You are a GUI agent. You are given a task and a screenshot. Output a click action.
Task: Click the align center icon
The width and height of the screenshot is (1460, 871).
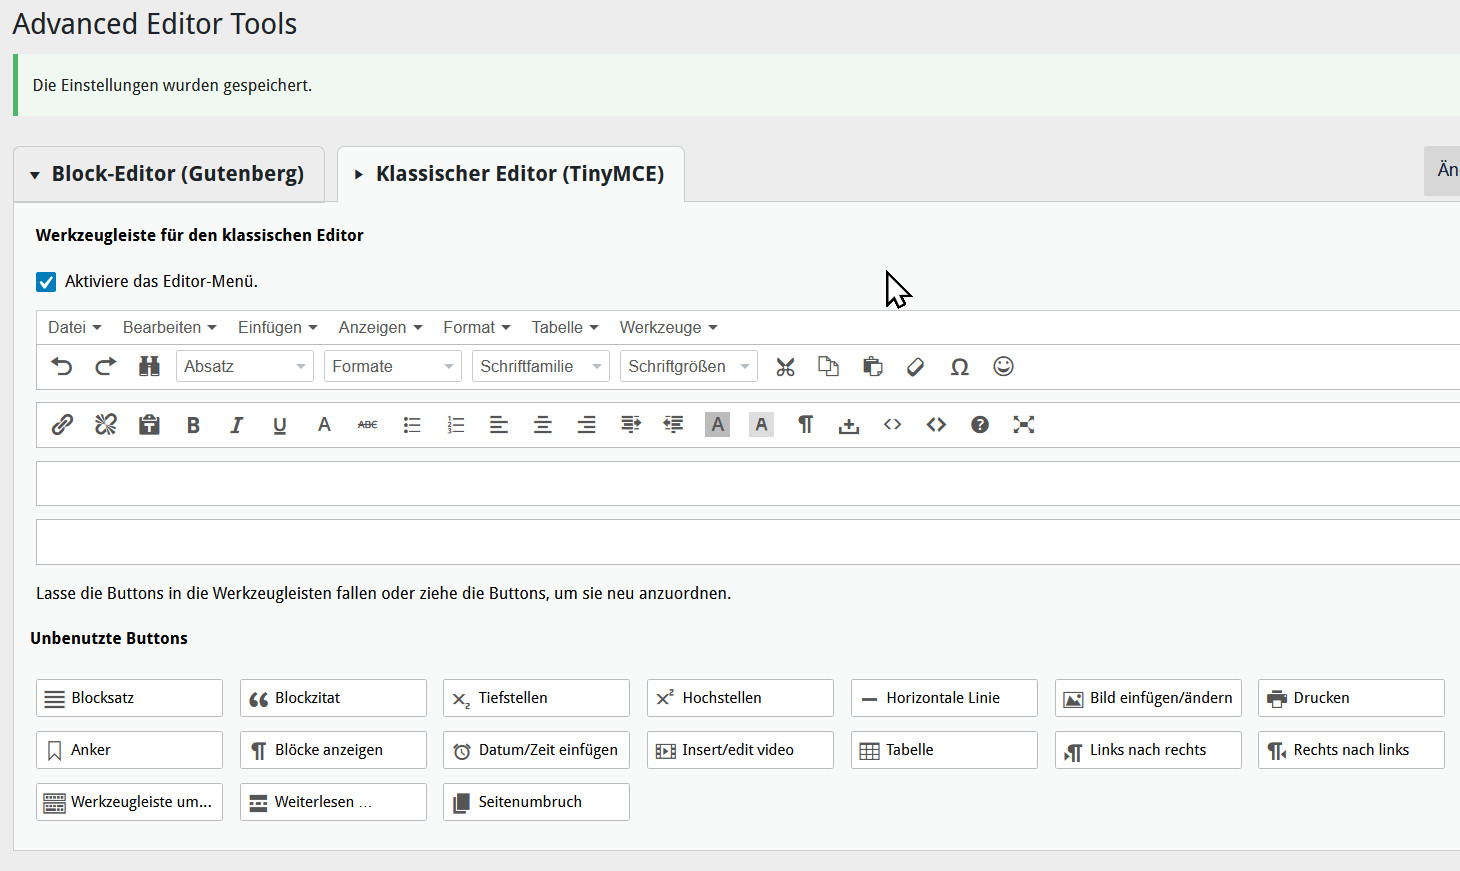tap(542, 425)
